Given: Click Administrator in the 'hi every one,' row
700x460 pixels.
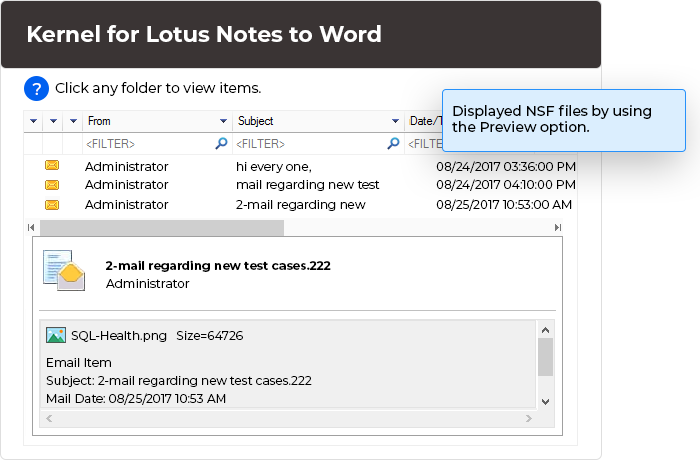Looking at the screenshot, I should [126, 167].
